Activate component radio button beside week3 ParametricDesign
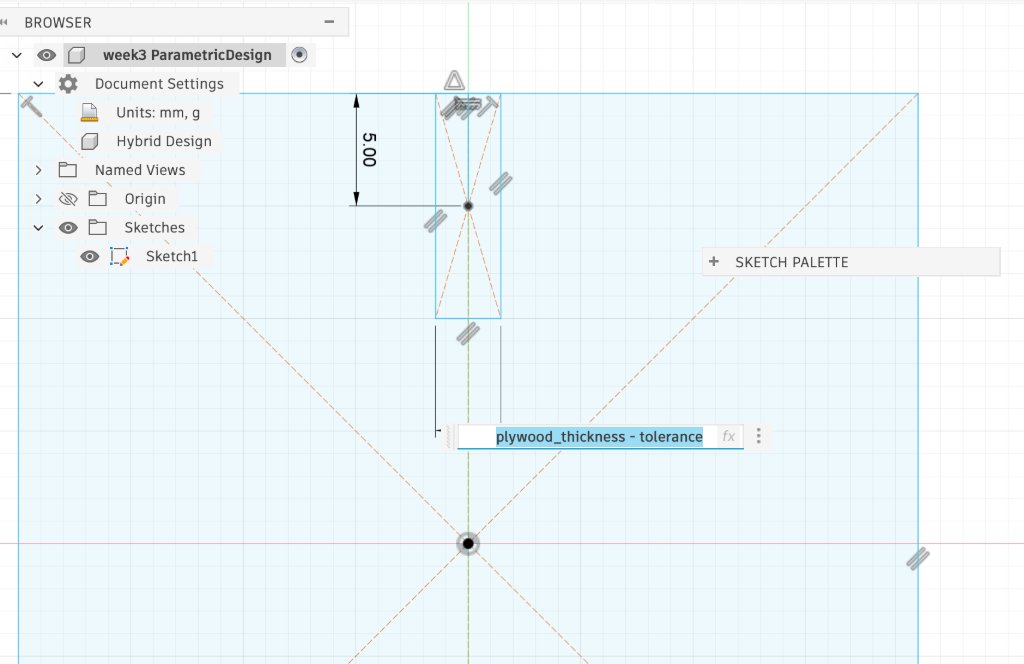This screenshot has height=664, width=1024. pos(299,55)
